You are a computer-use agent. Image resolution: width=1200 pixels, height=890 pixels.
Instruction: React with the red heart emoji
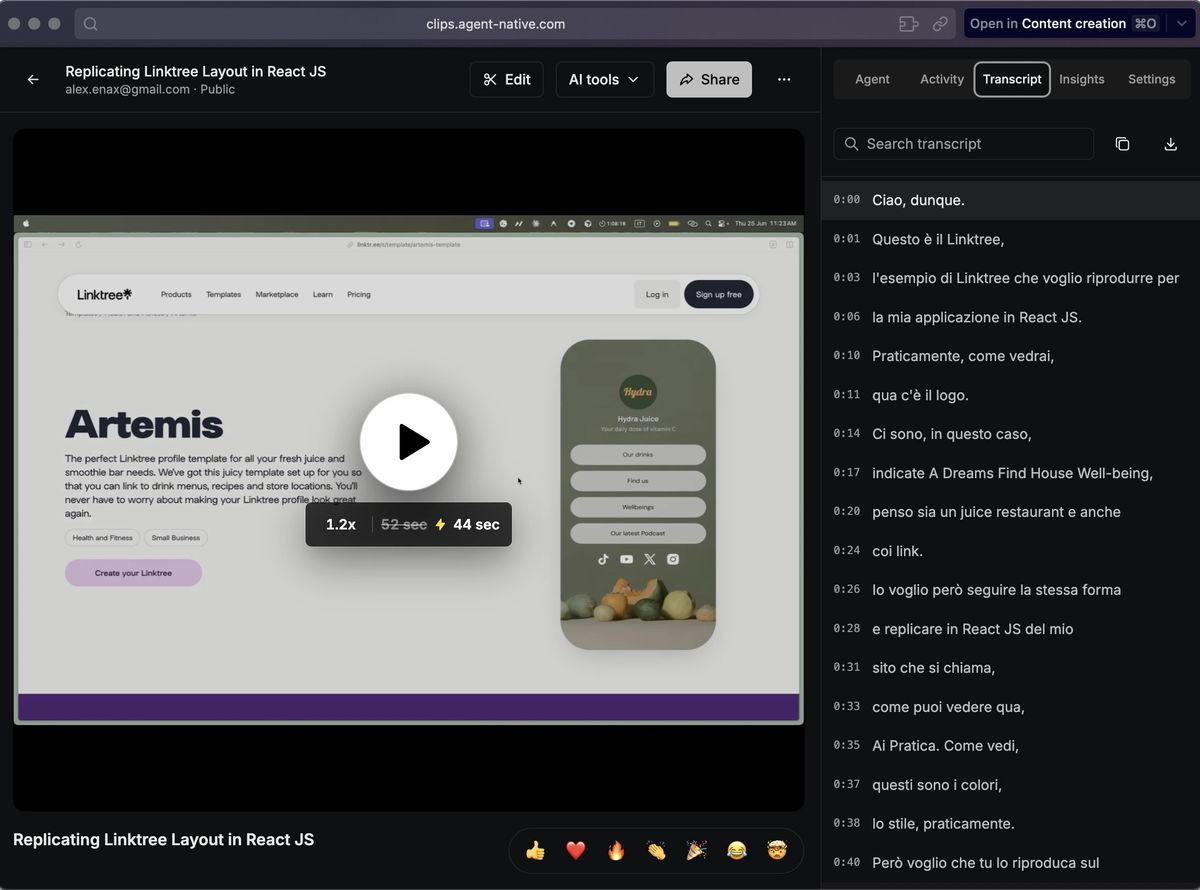[x=576, y=850]
